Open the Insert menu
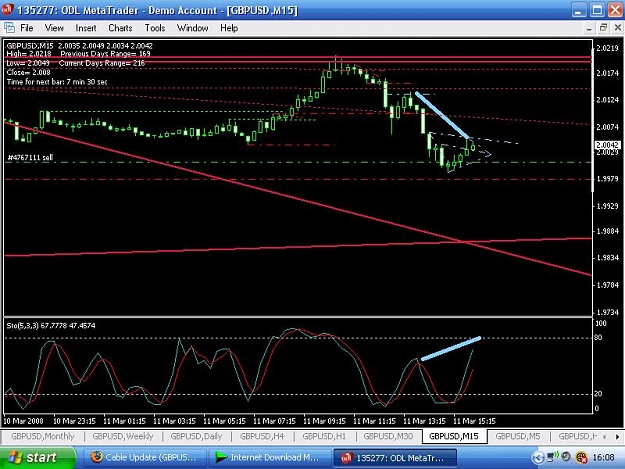 pos(86,28)
